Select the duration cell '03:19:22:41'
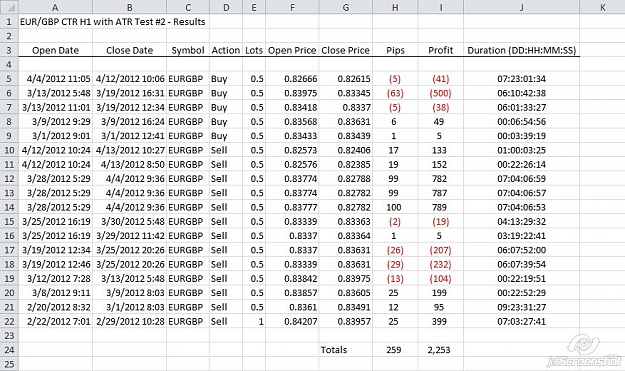 521,236
